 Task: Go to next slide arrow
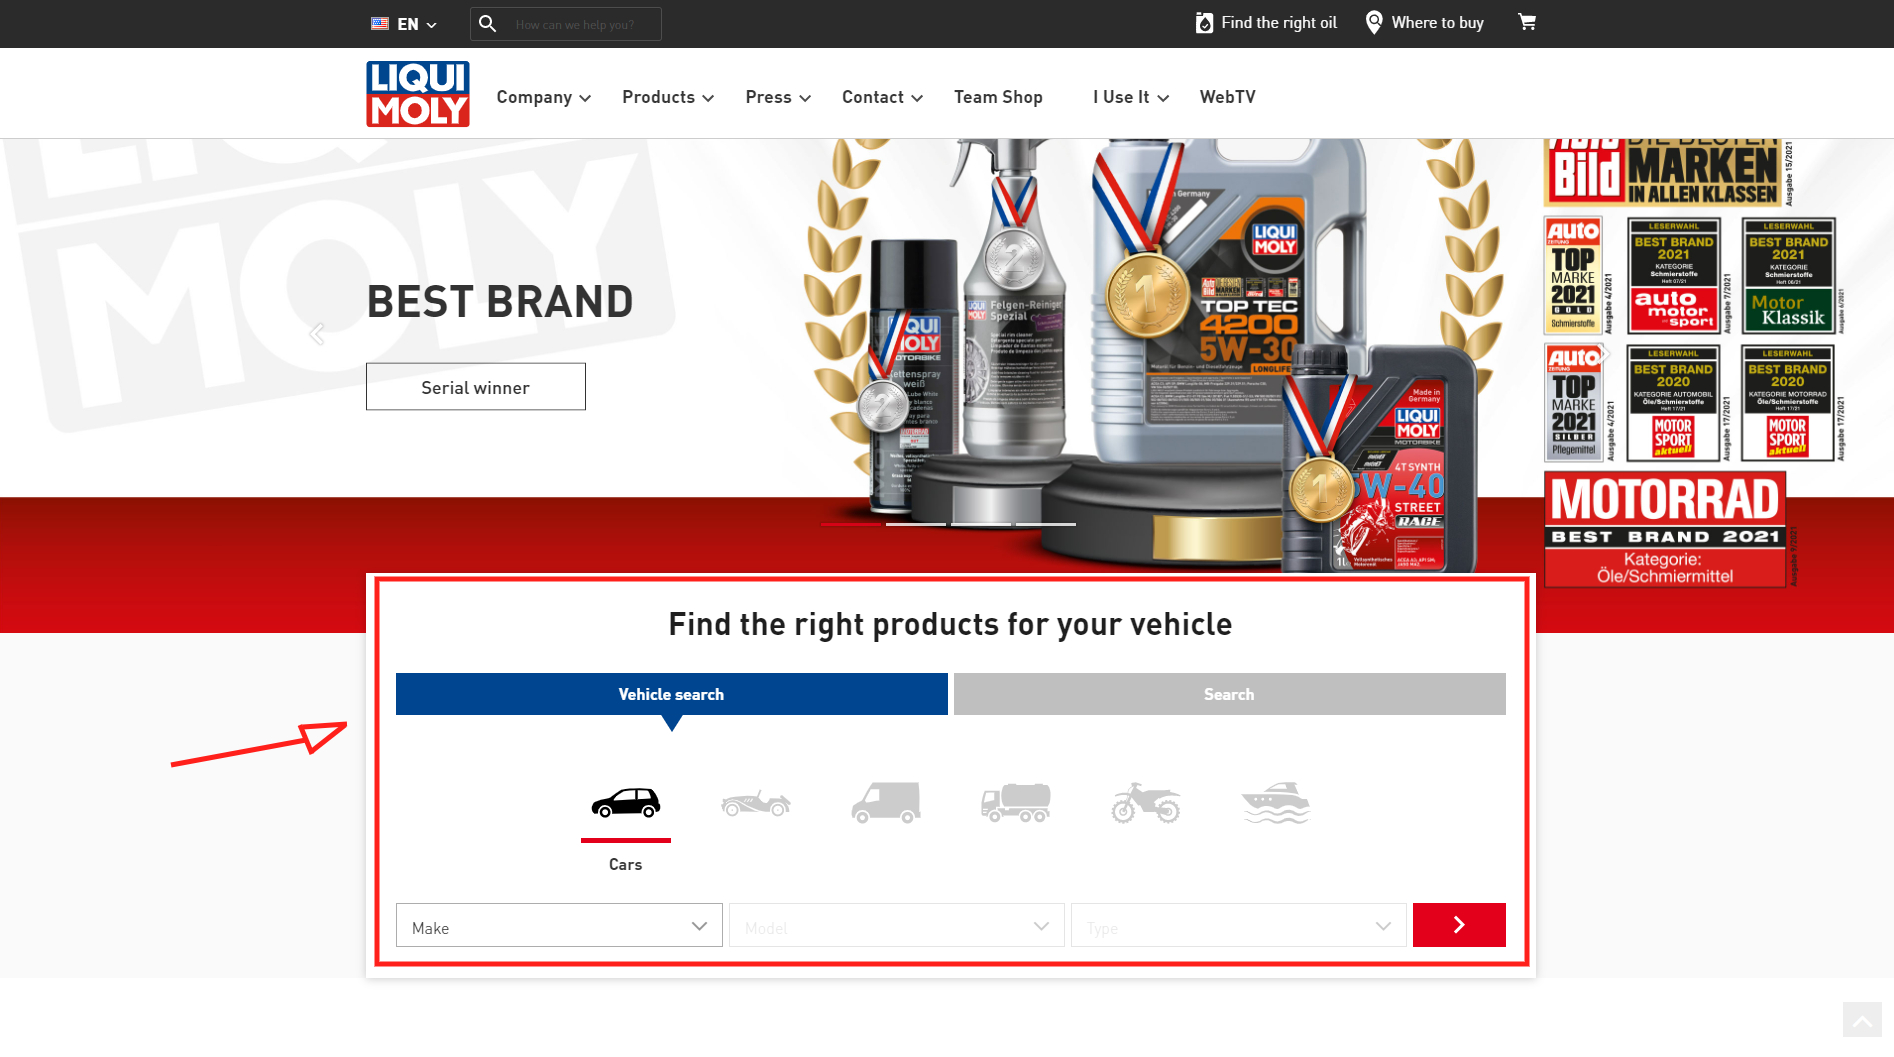tap(1604, 354)
